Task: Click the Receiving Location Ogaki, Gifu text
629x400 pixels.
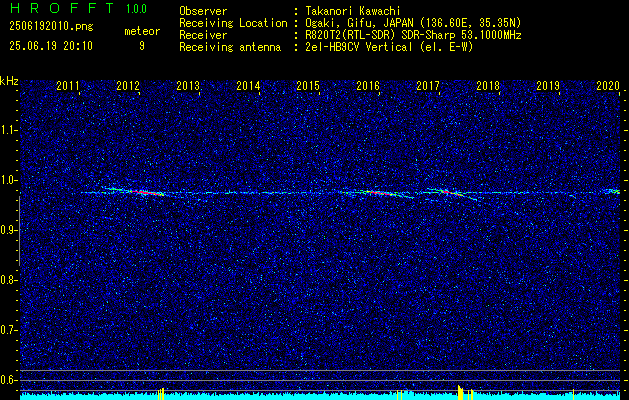Action: [x=413, y=23]
